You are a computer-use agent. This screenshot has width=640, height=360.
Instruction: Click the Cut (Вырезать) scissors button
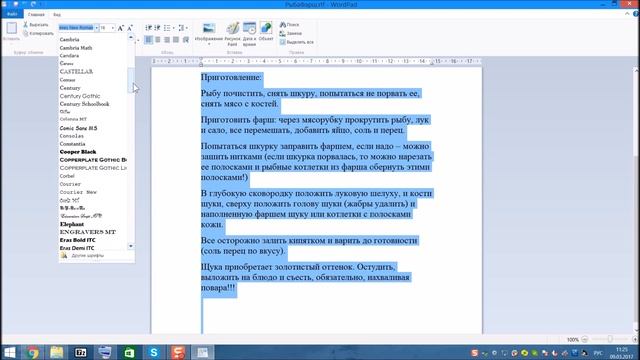click(36, 25)
